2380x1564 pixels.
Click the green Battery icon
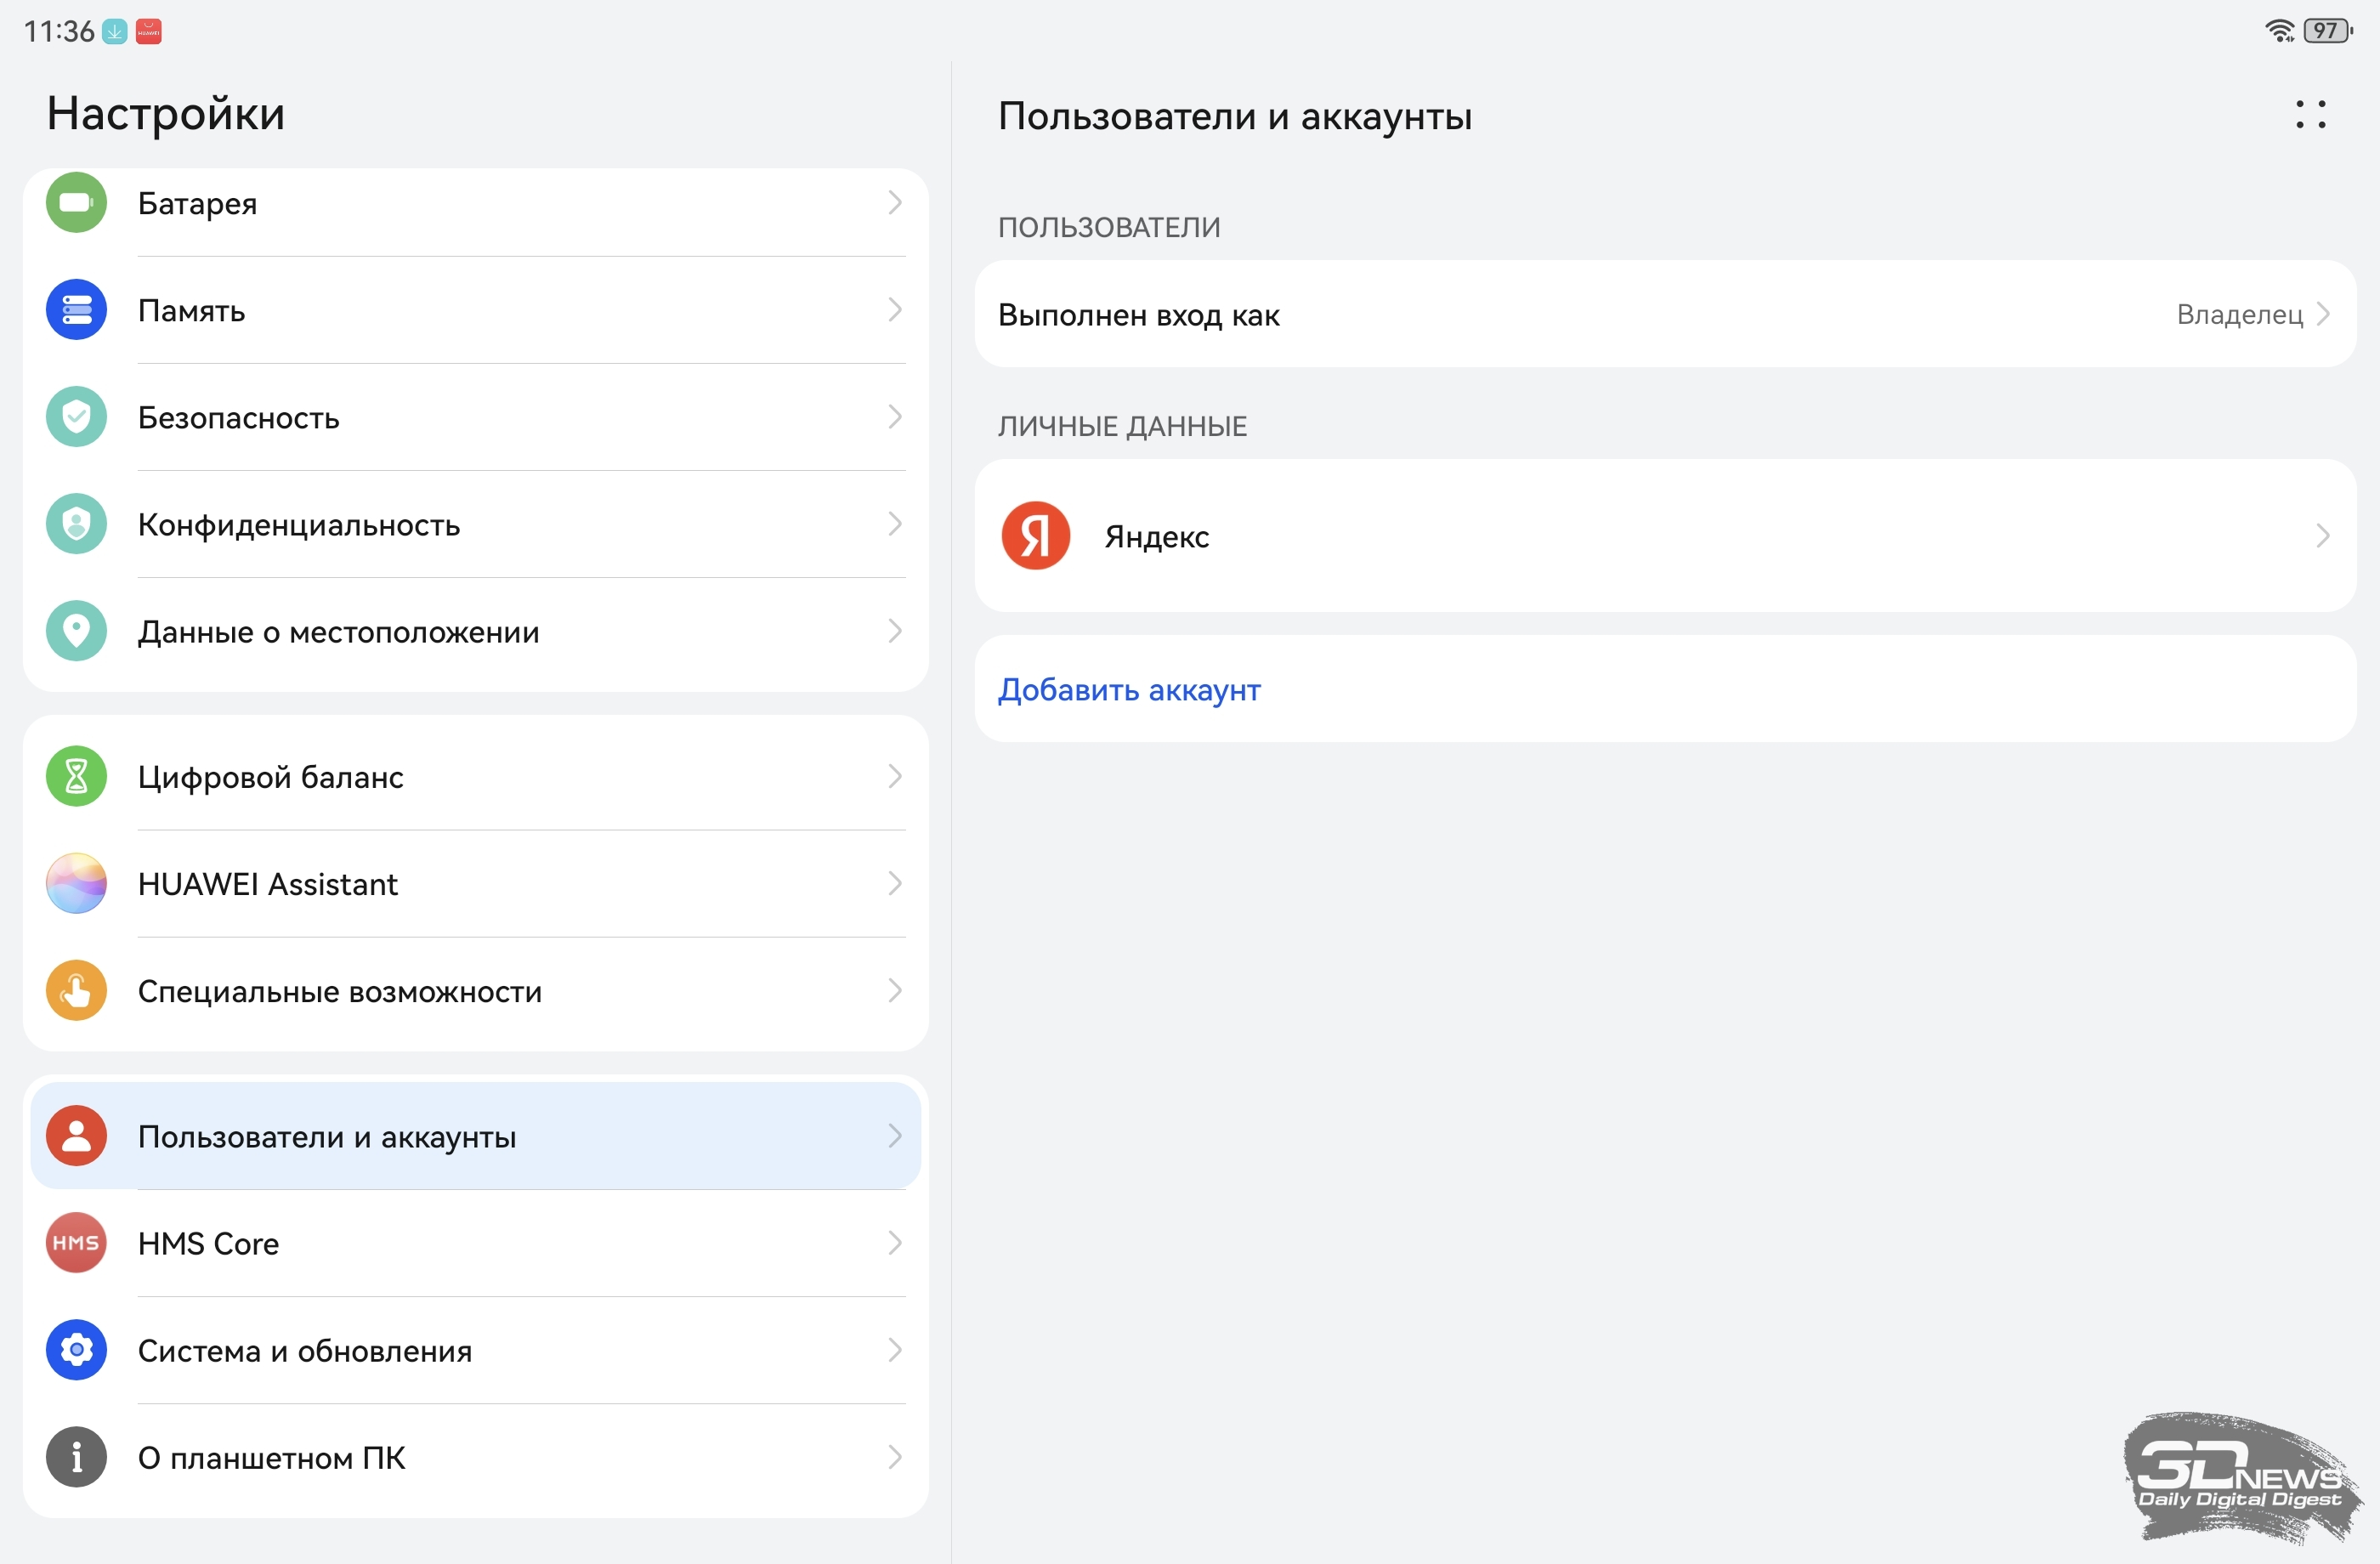point(76,203)
